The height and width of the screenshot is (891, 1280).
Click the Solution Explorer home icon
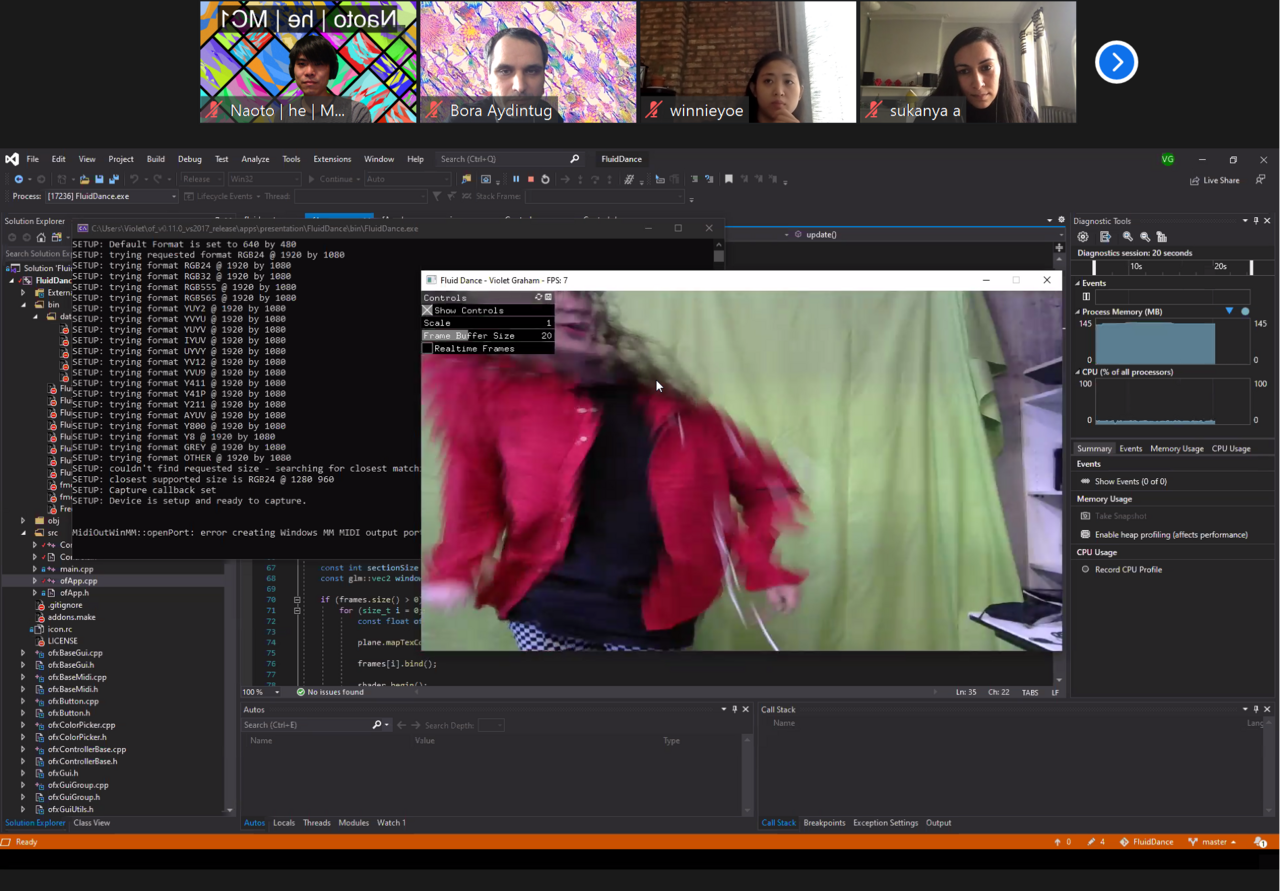click(x=40, y=237)
